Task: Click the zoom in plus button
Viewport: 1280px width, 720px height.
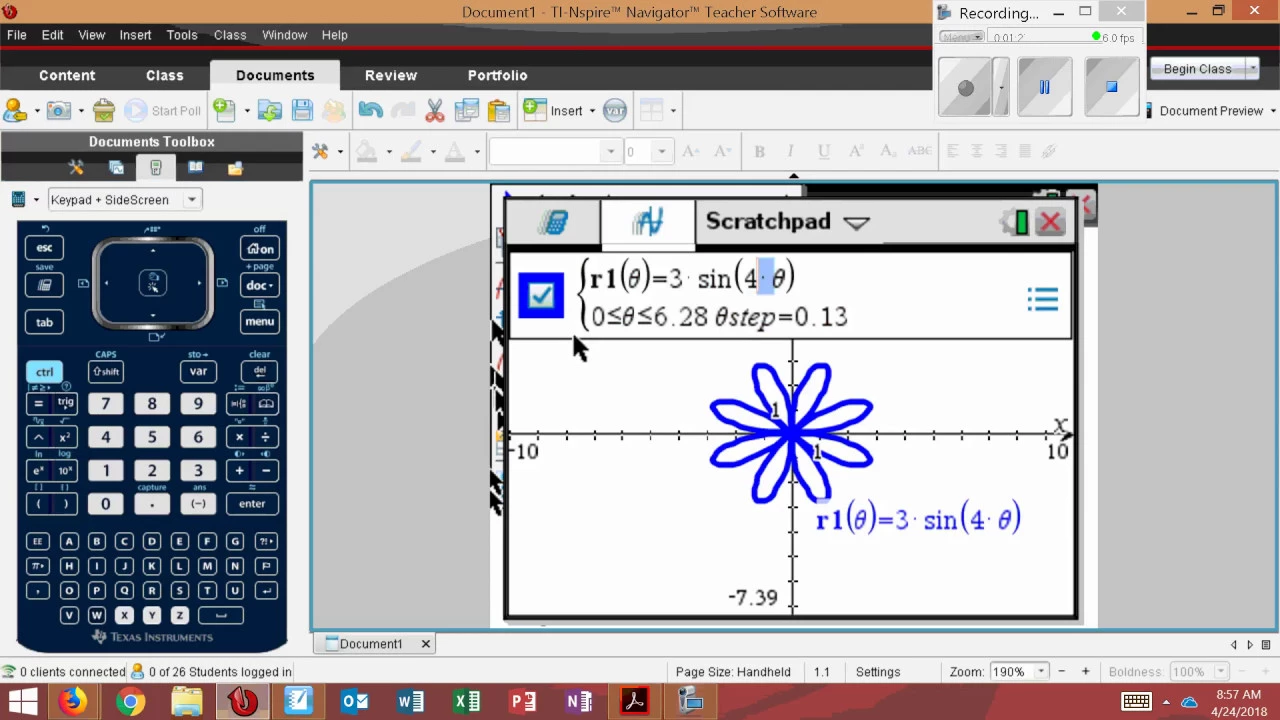Action: point(1085,672)
